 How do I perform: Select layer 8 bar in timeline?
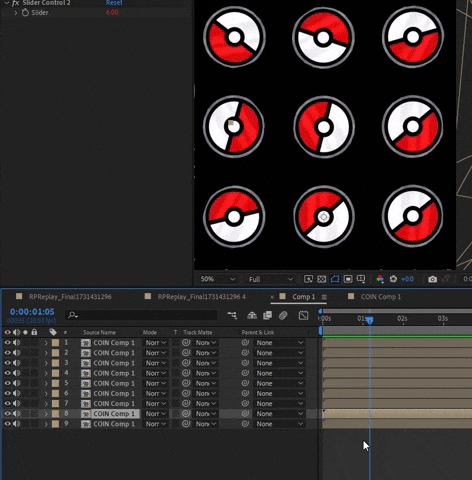pyautogui.click(x=397, y=414)
